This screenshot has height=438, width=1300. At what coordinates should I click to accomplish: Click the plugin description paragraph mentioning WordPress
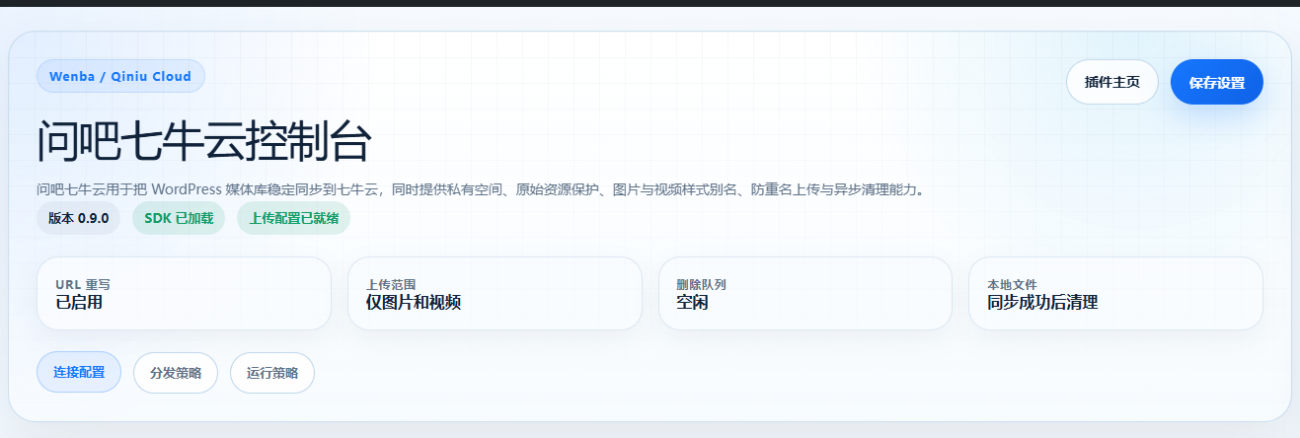click(x=480, y=189)
